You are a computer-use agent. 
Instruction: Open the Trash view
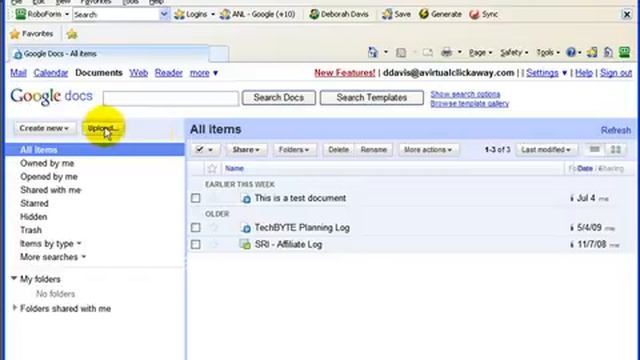[x=31, y=230]
